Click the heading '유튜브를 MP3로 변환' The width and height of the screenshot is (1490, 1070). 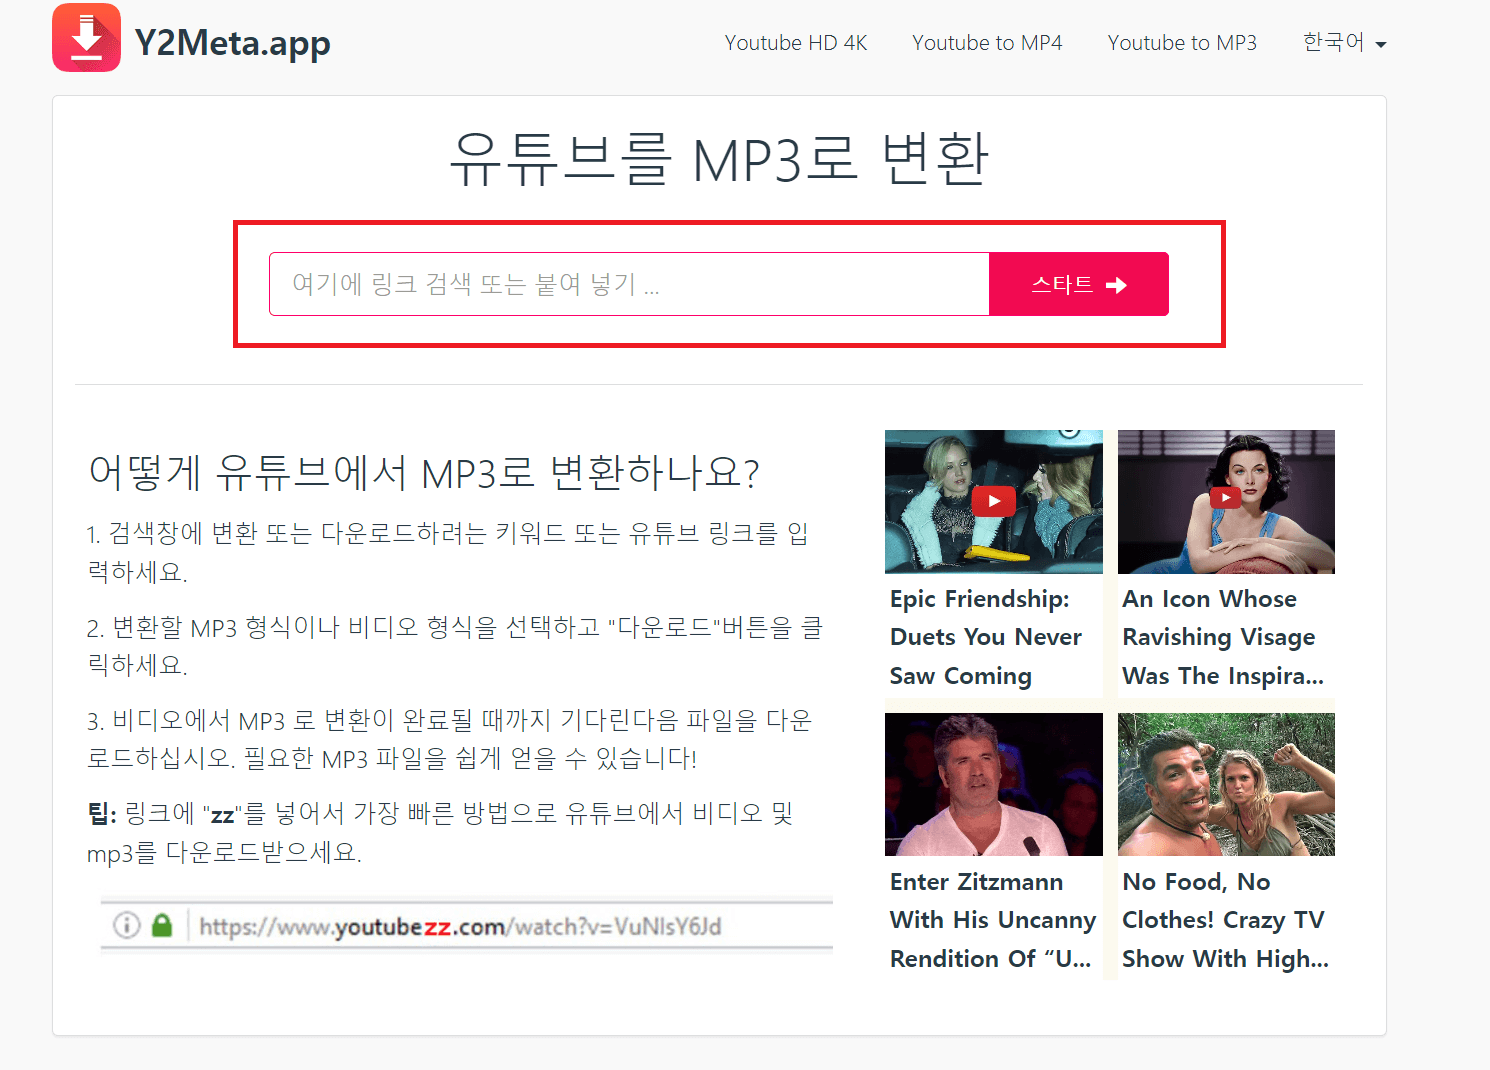(719, 159)
